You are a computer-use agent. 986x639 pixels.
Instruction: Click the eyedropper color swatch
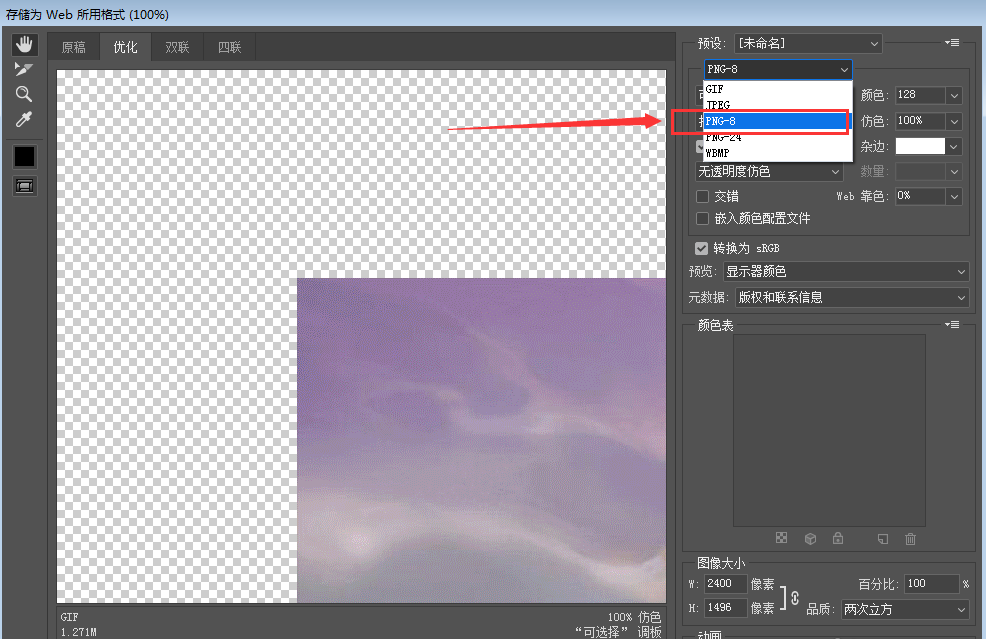pyautogui.click(x=24, y=156)
